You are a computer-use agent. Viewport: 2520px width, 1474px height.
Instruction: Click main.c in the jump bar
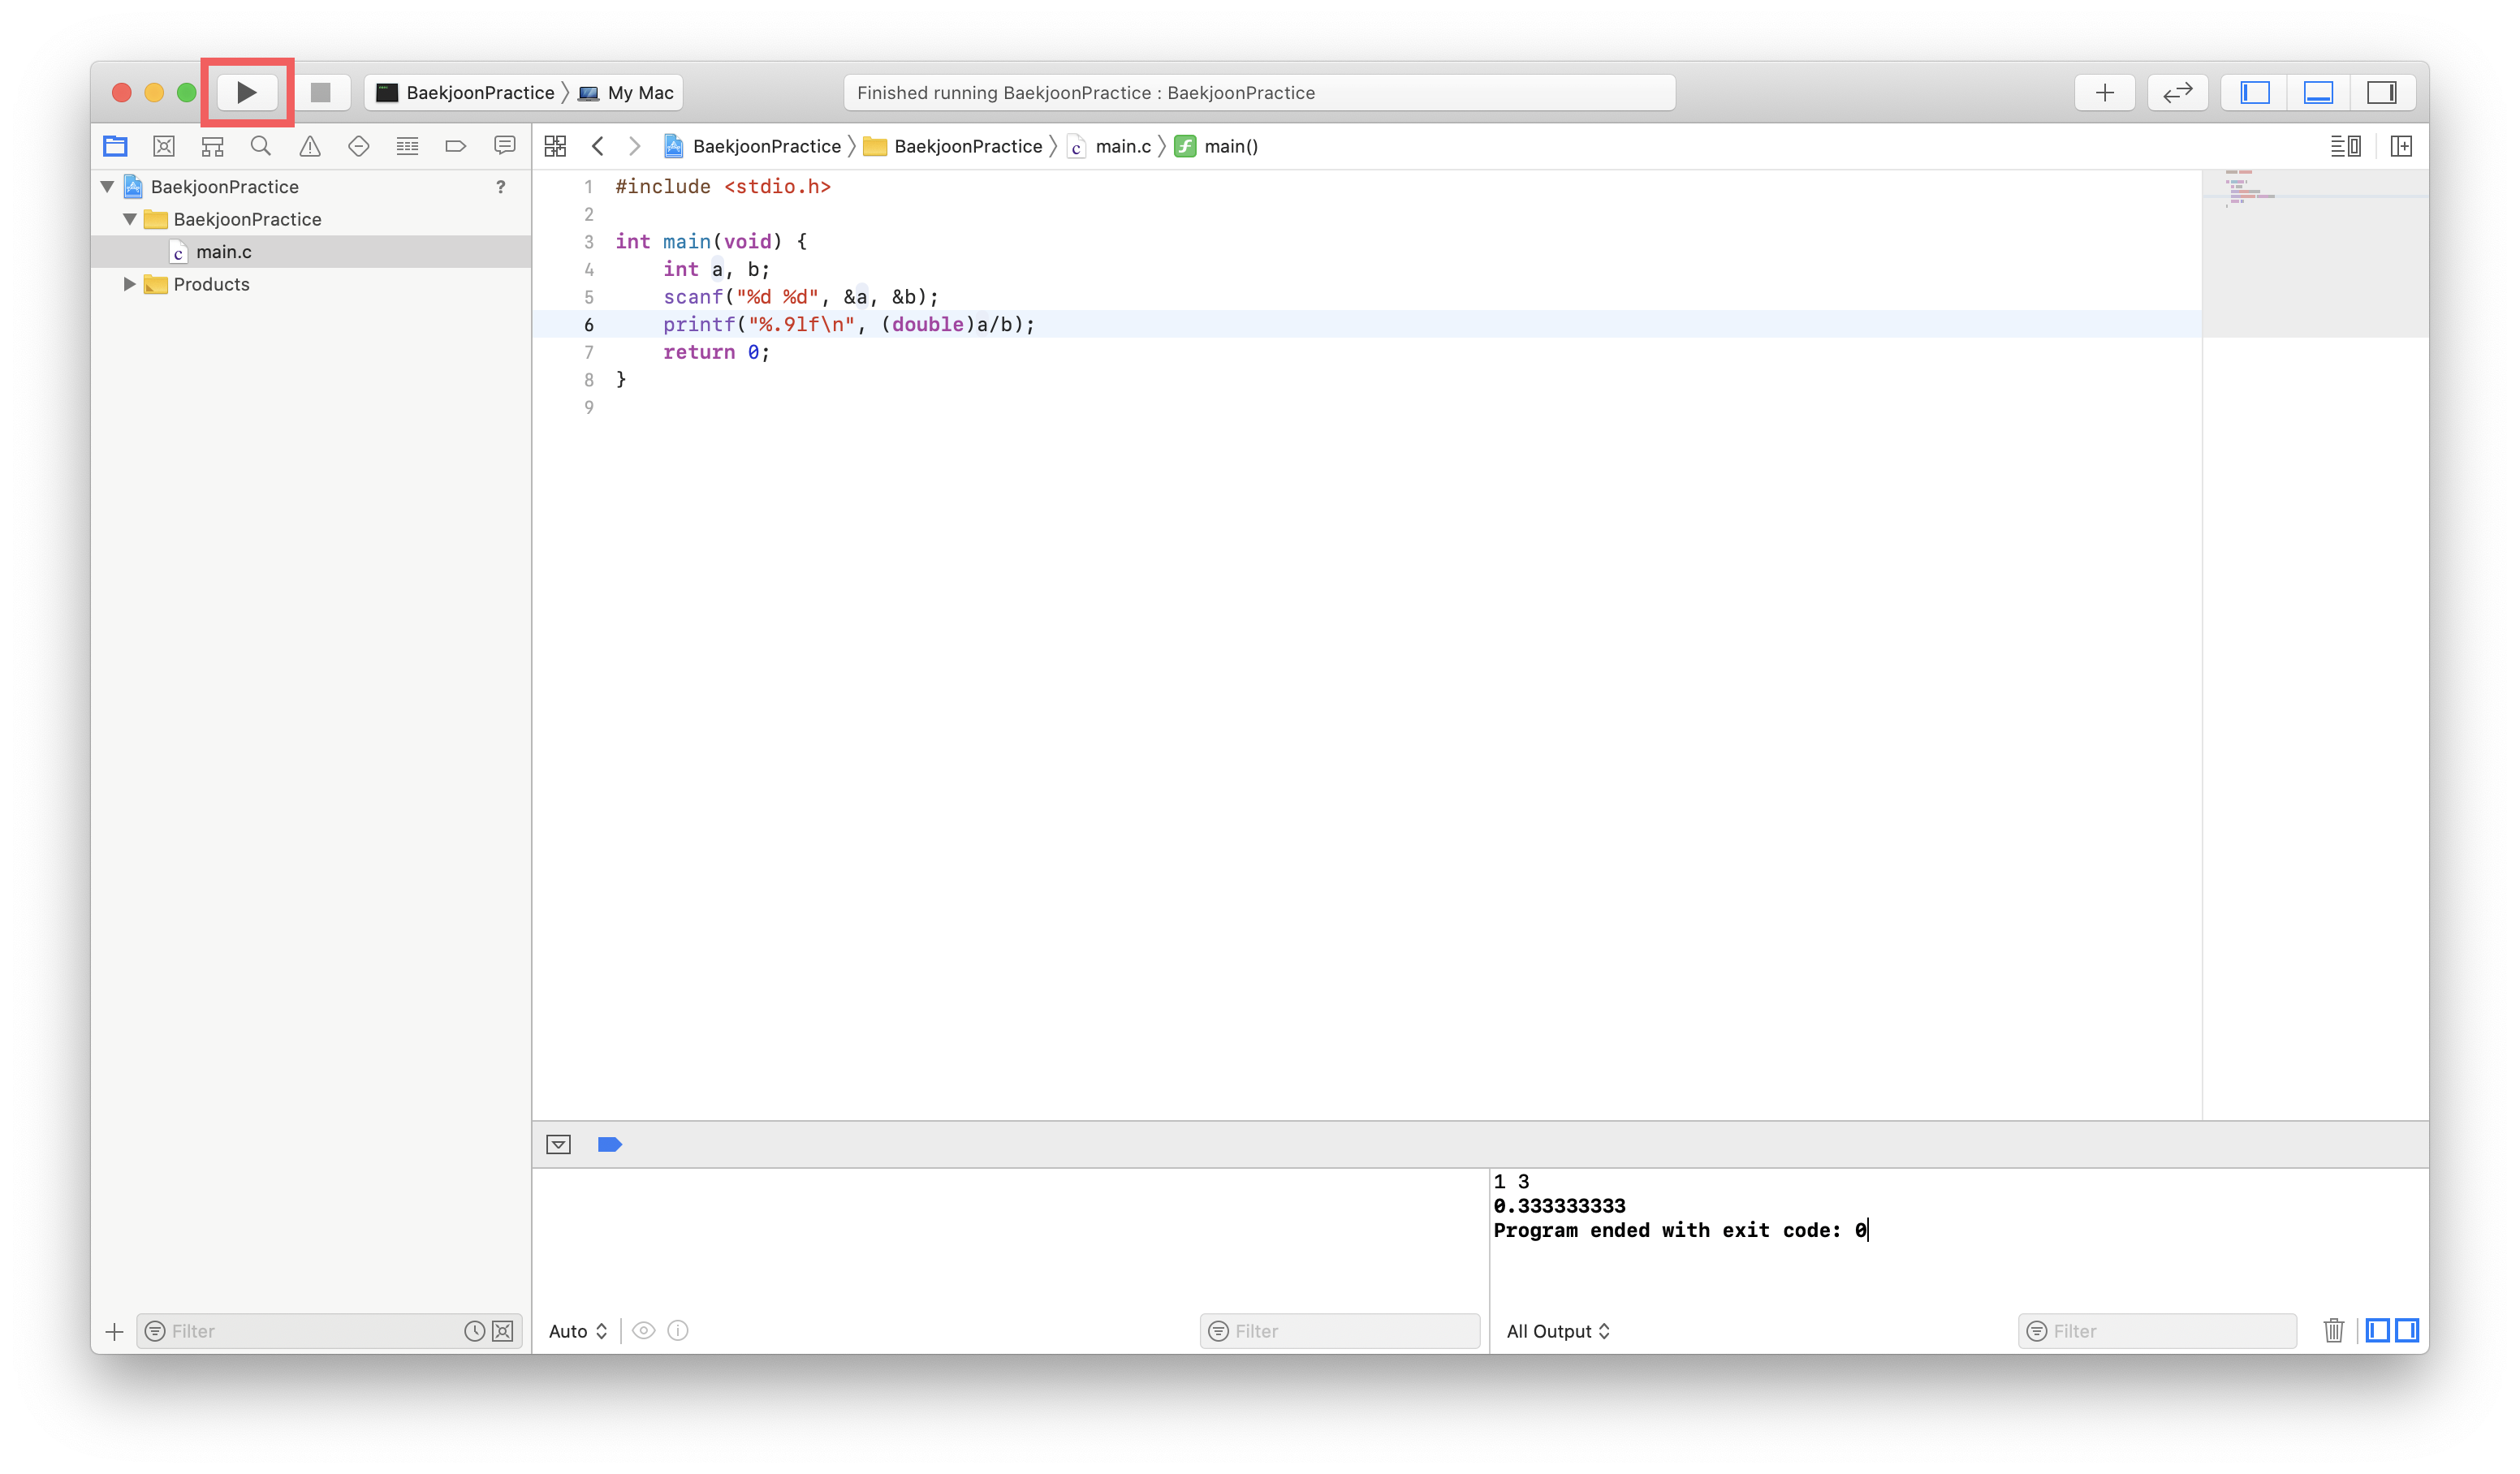1122,147
